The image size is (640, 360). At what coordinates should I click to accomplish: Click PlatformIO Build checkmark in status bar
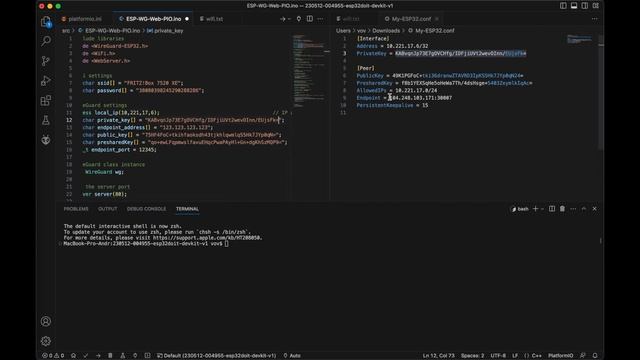pos(86,356)
